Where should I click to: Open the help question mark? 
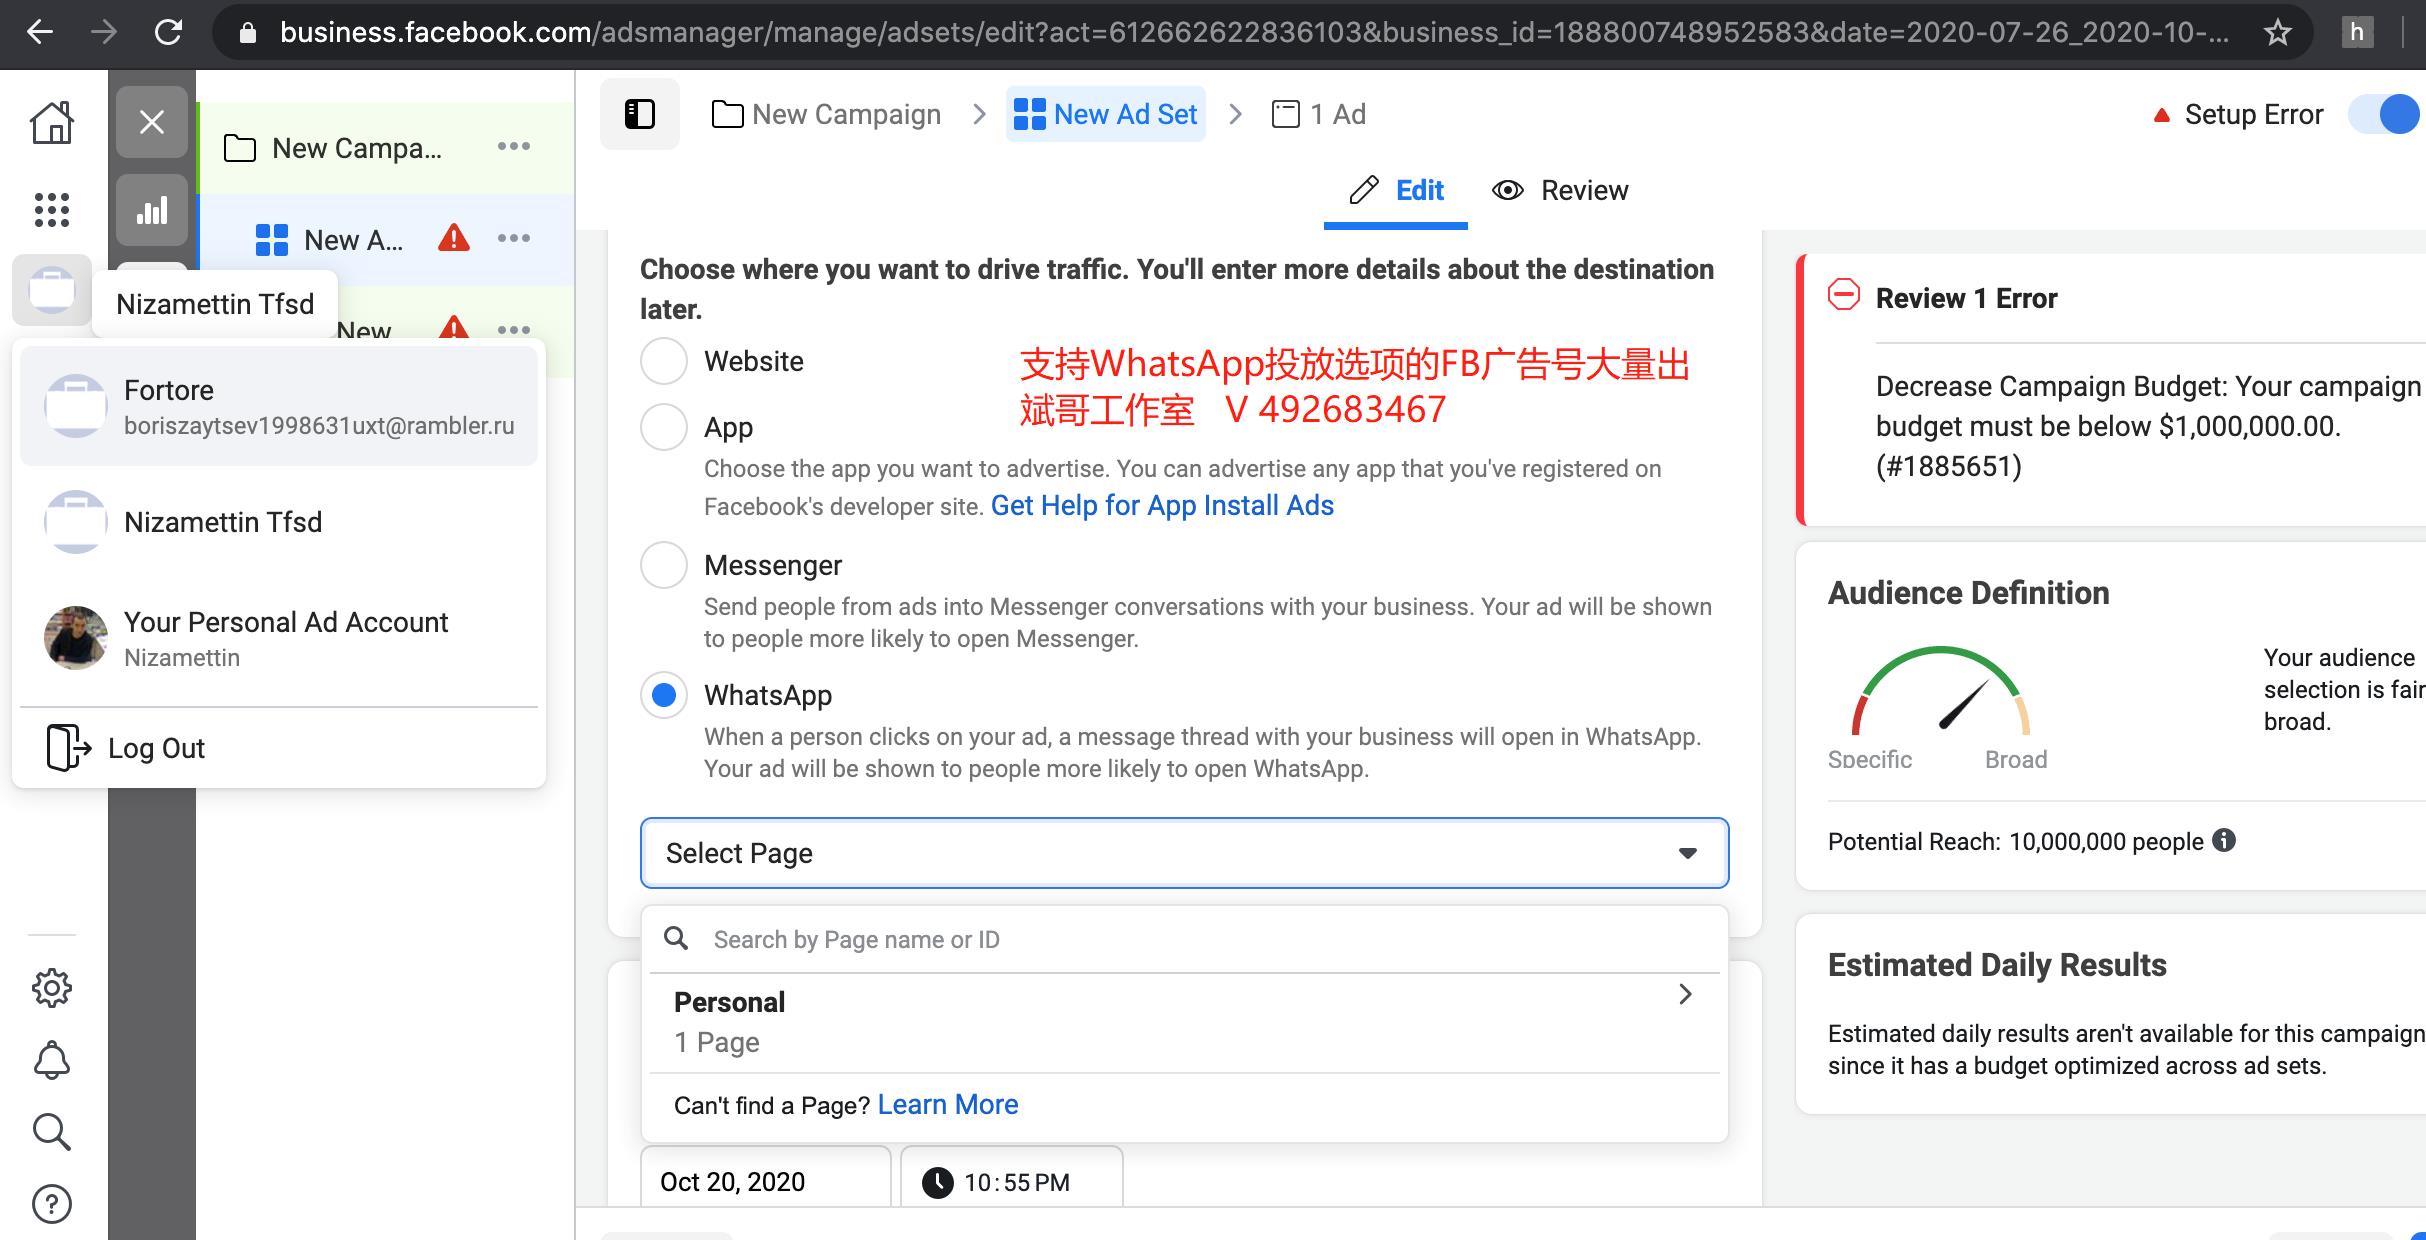click(x=52, y=1204)
